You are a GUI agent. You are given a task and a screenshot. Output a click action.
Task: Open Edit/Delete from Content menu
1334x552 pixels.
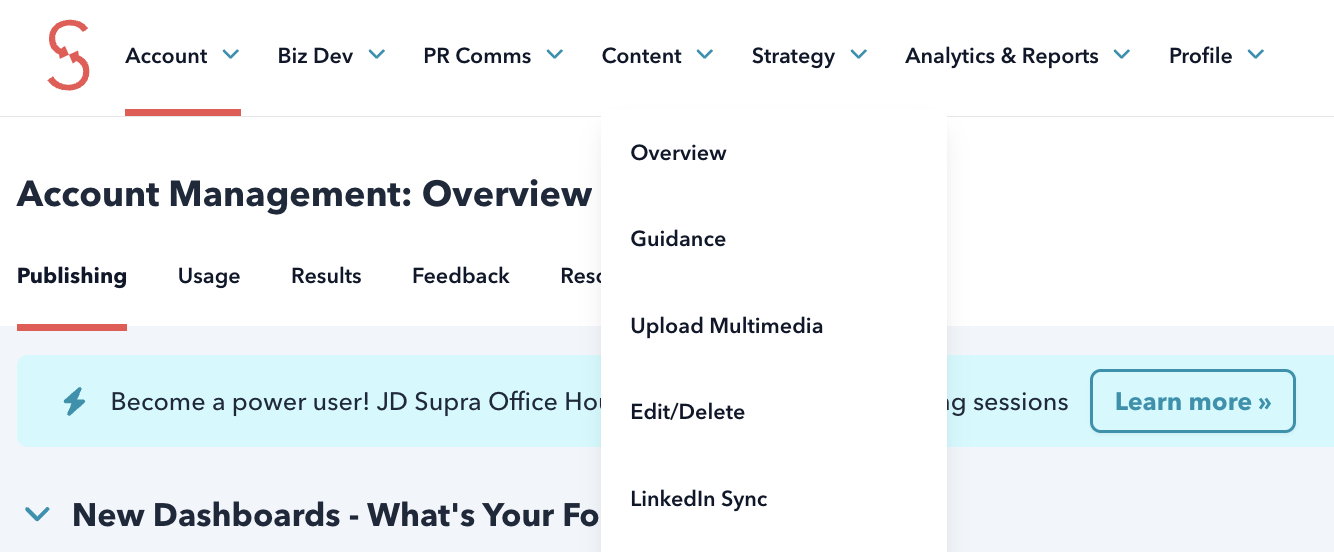tap(687, 412)
